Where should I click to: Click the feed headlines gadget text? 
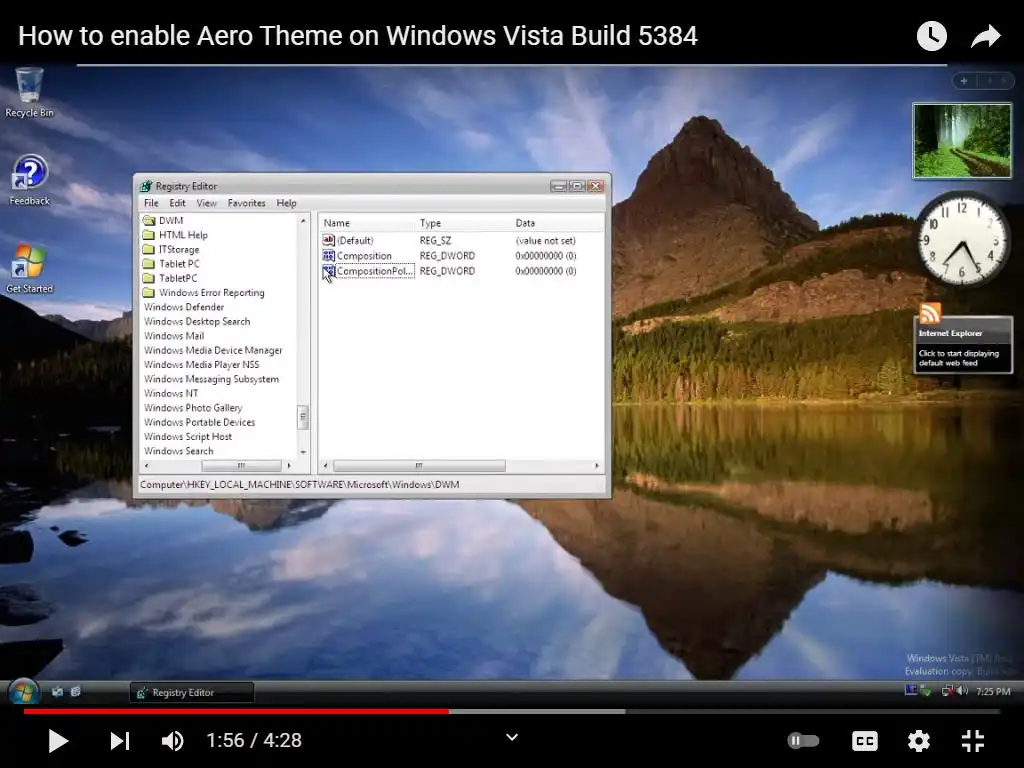(959, 358)
